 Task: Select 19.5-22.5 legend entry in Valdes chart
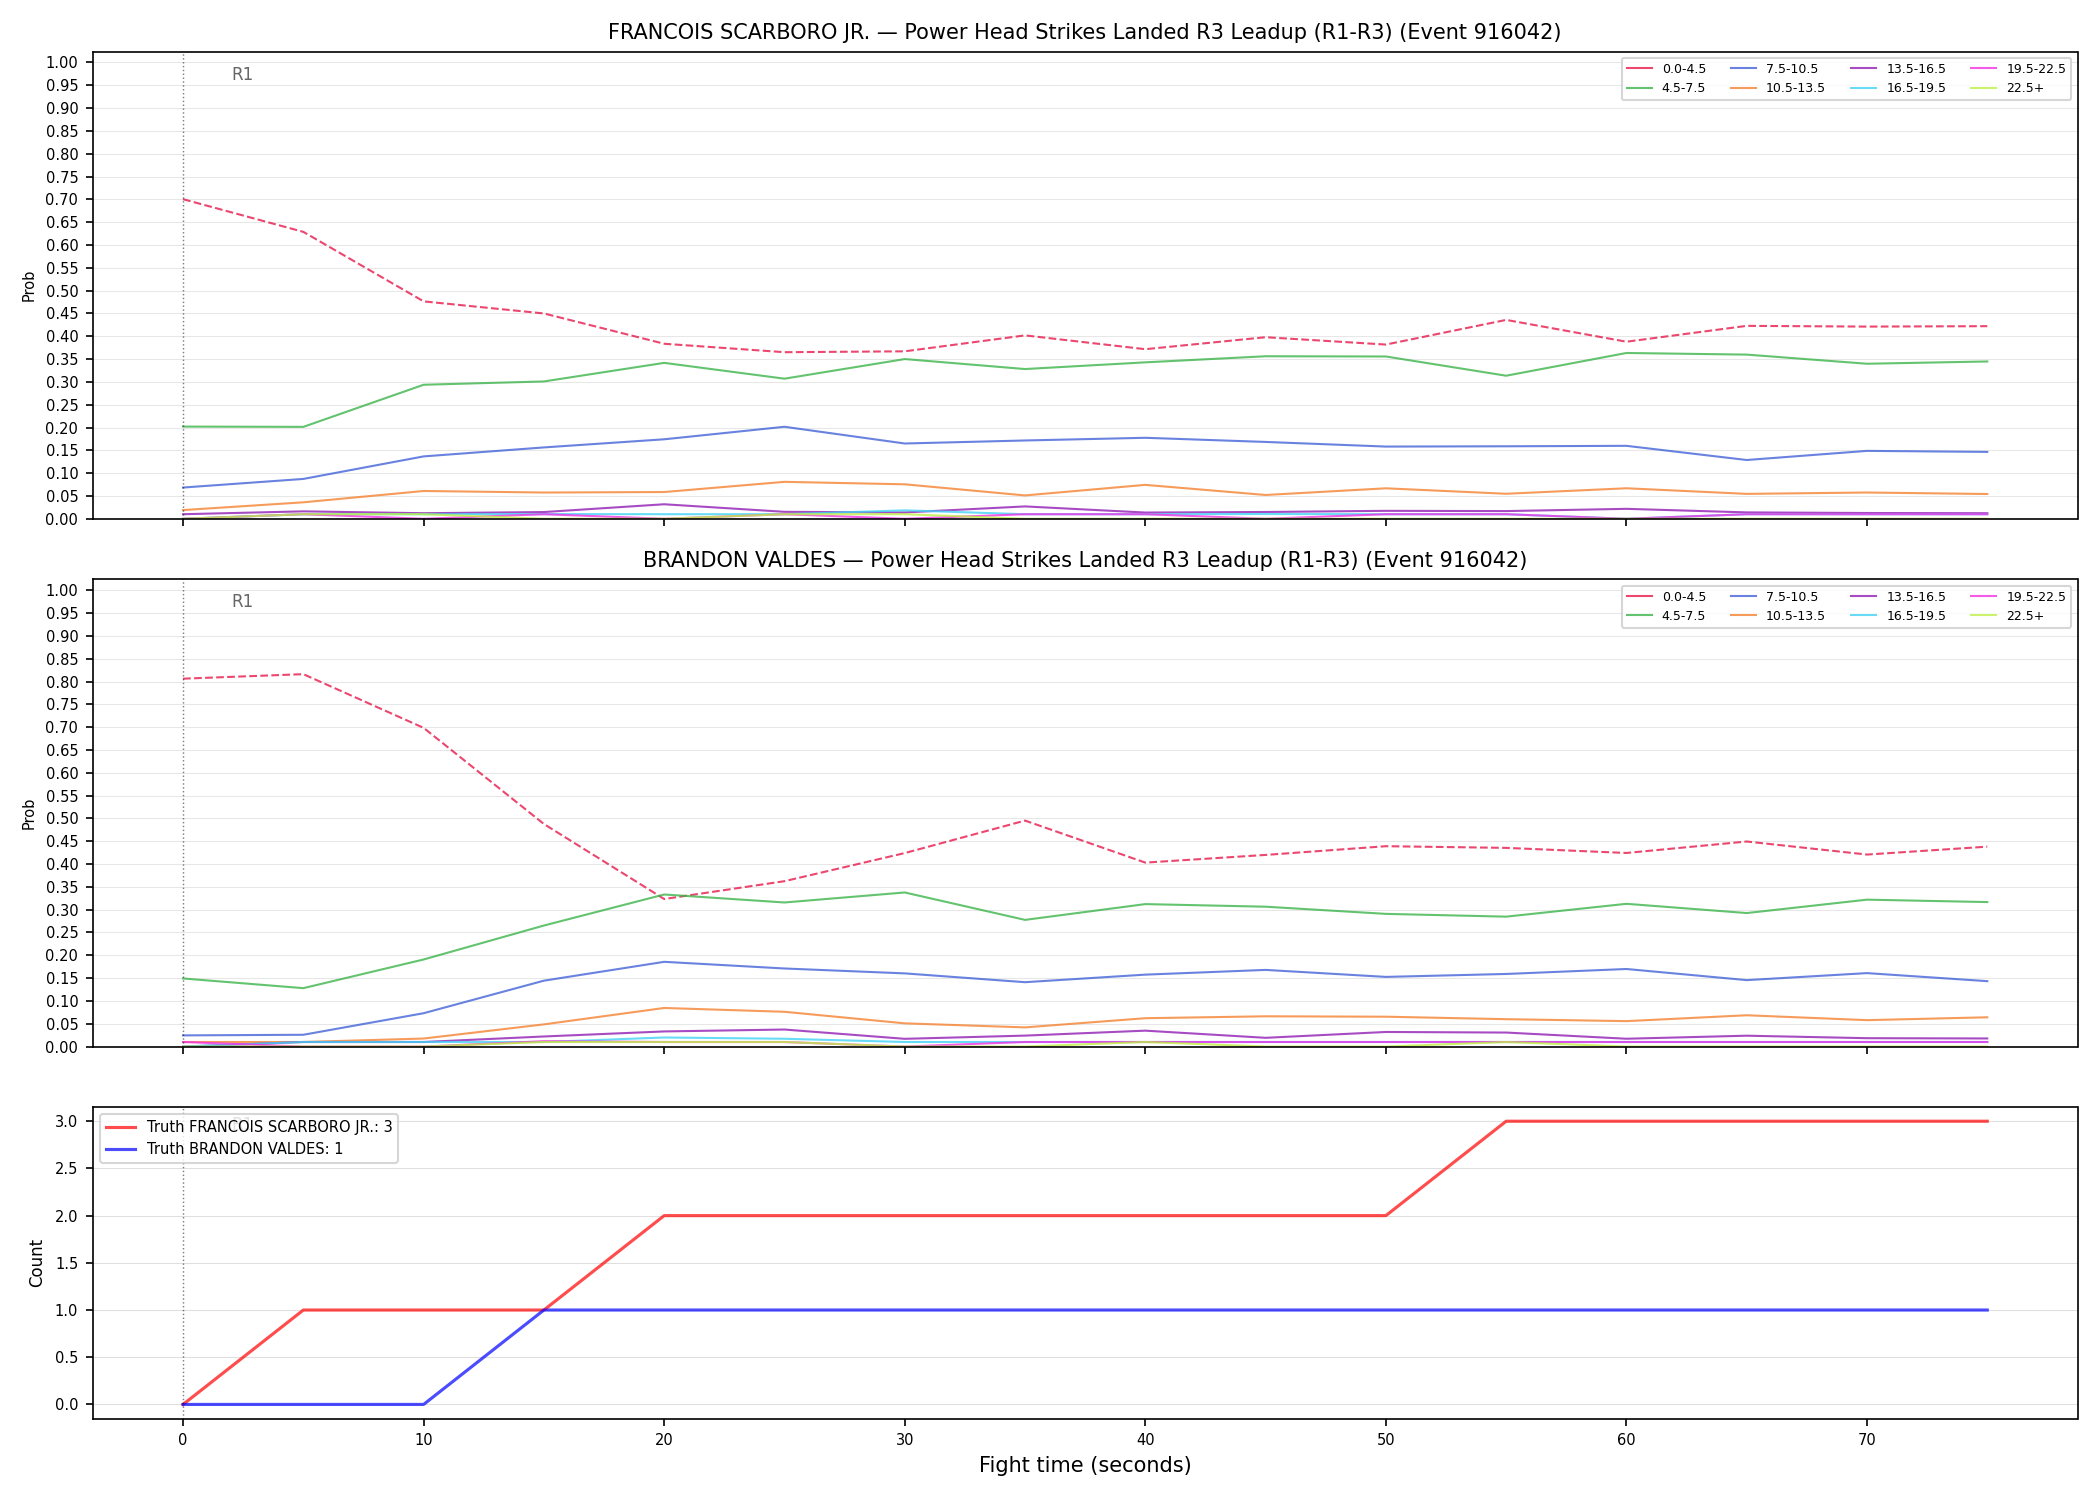click(2018, 597)
